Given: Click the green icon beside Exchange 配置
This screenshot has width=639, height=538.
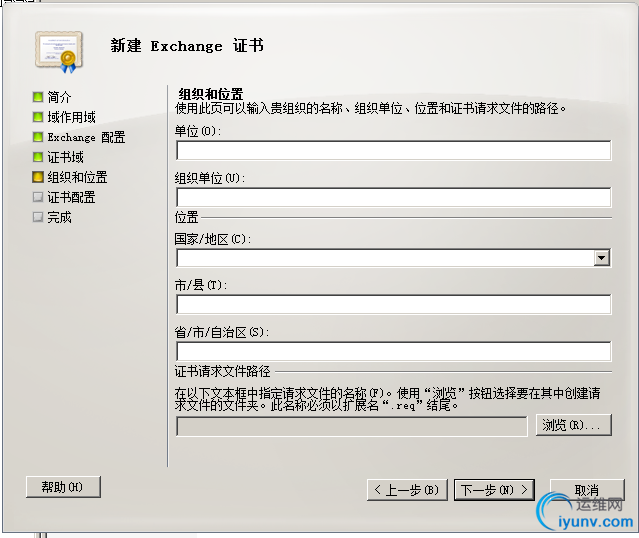Looking at the screenshot, I should coord(37,137).
